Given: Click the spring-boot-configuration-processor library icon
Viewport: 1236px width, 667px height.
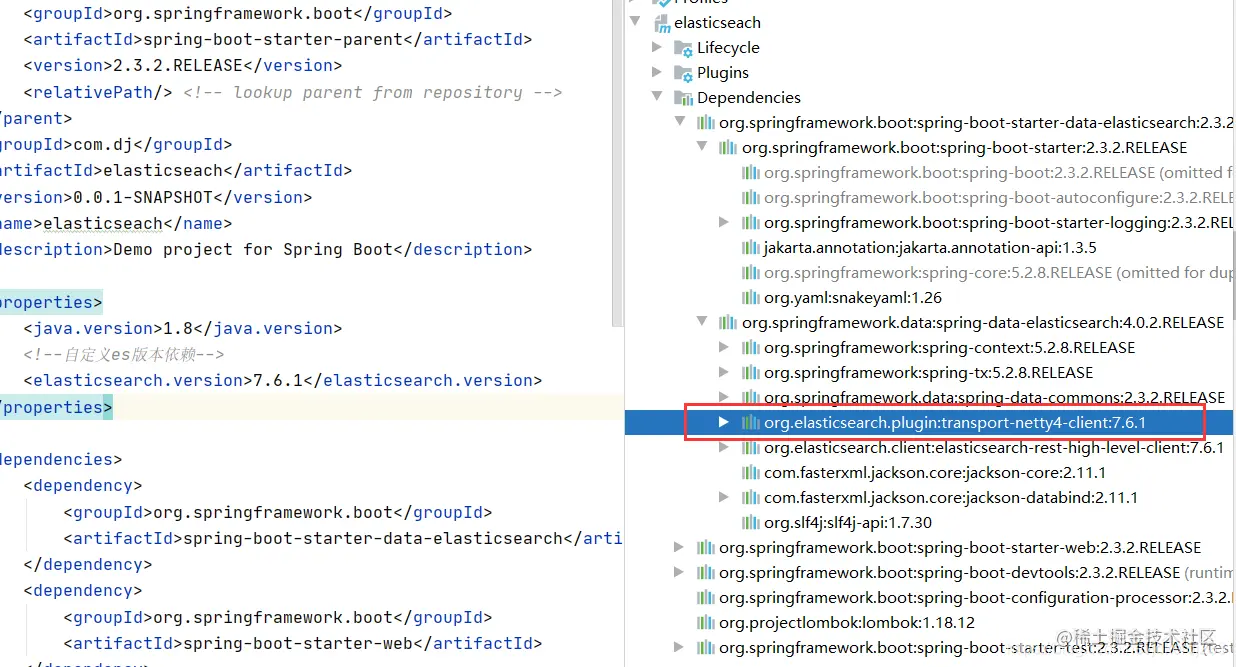Looking at the screenshot, I should click(706, 597).
